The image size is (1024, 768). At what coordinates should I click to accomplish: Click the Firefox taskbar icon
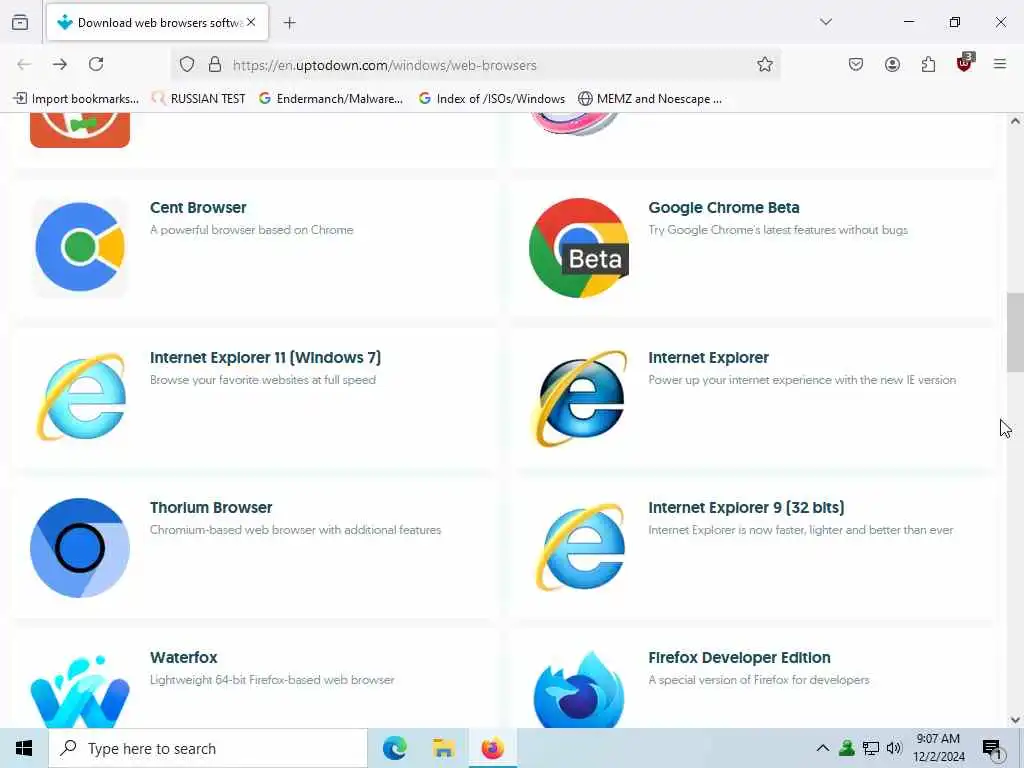(x=493, y=748)
